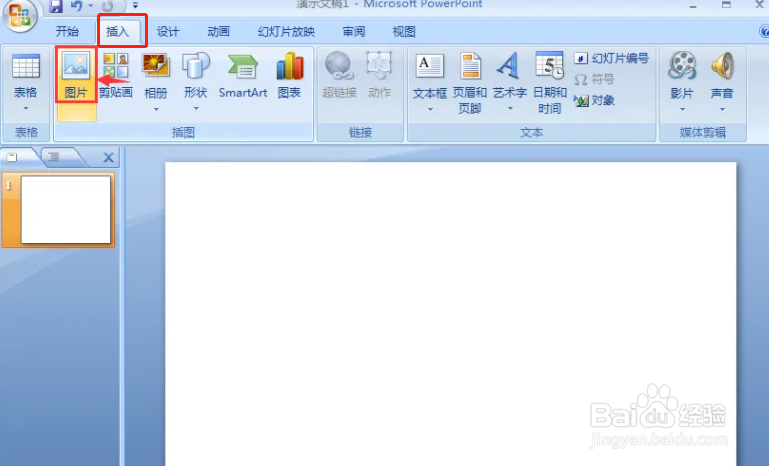This screenshot has width=769, height=466.
Task: Close the slides pane with X
Action: point(108,157)
